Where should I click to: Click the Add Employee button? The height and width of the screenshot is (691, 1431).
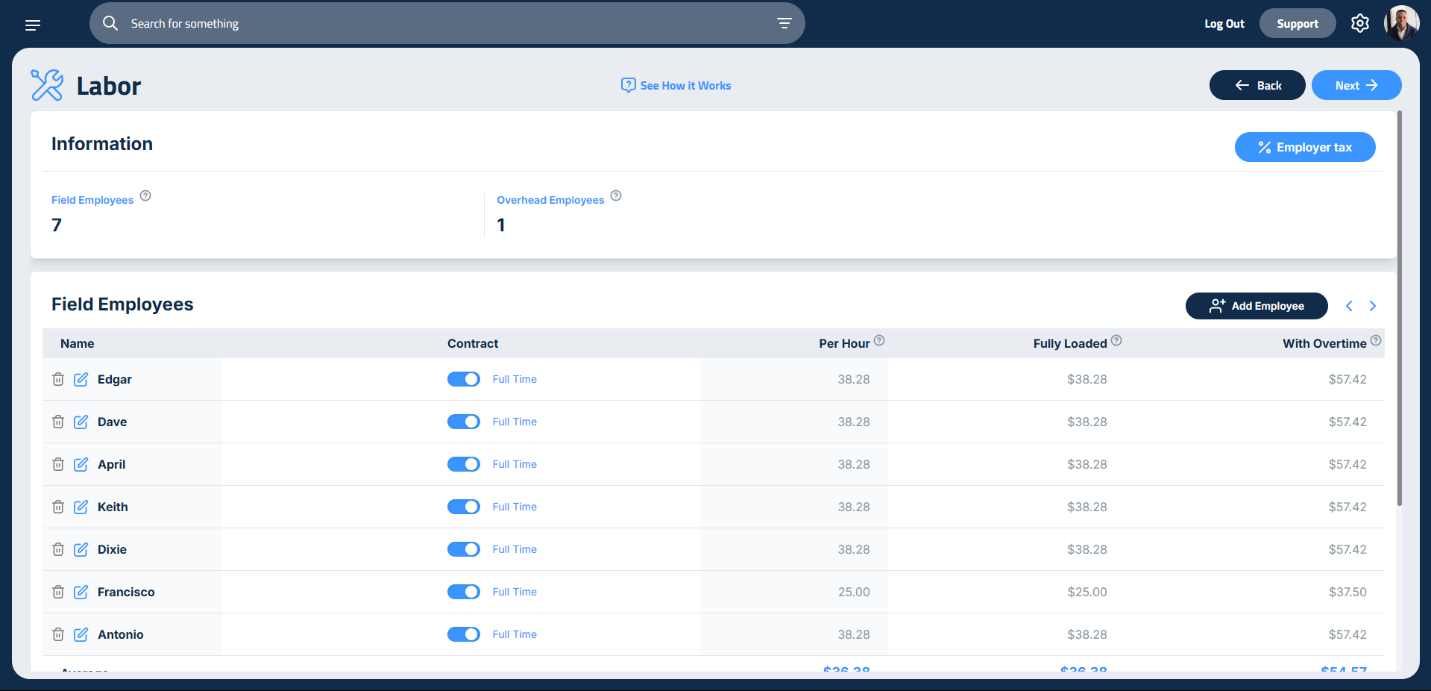1256,306
